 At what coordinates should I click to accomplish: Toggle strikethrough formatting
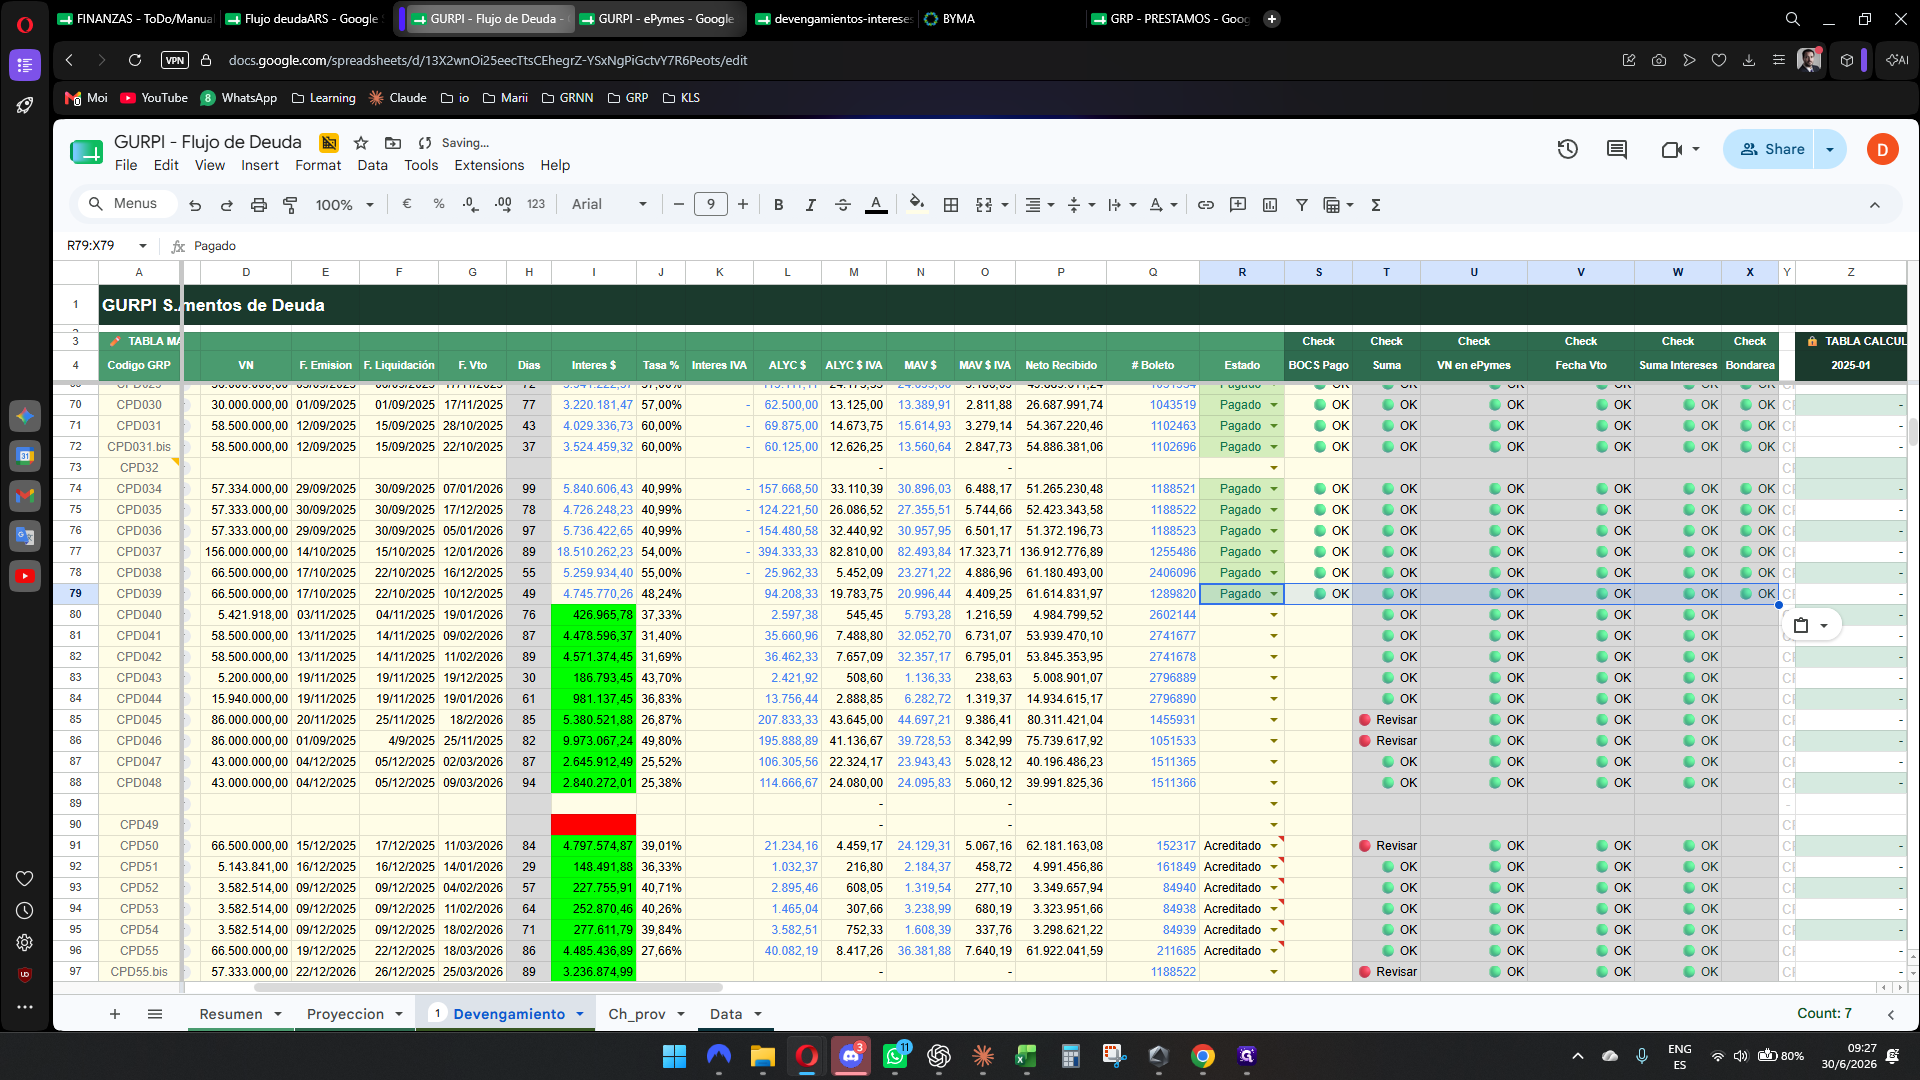coord(843,205)
